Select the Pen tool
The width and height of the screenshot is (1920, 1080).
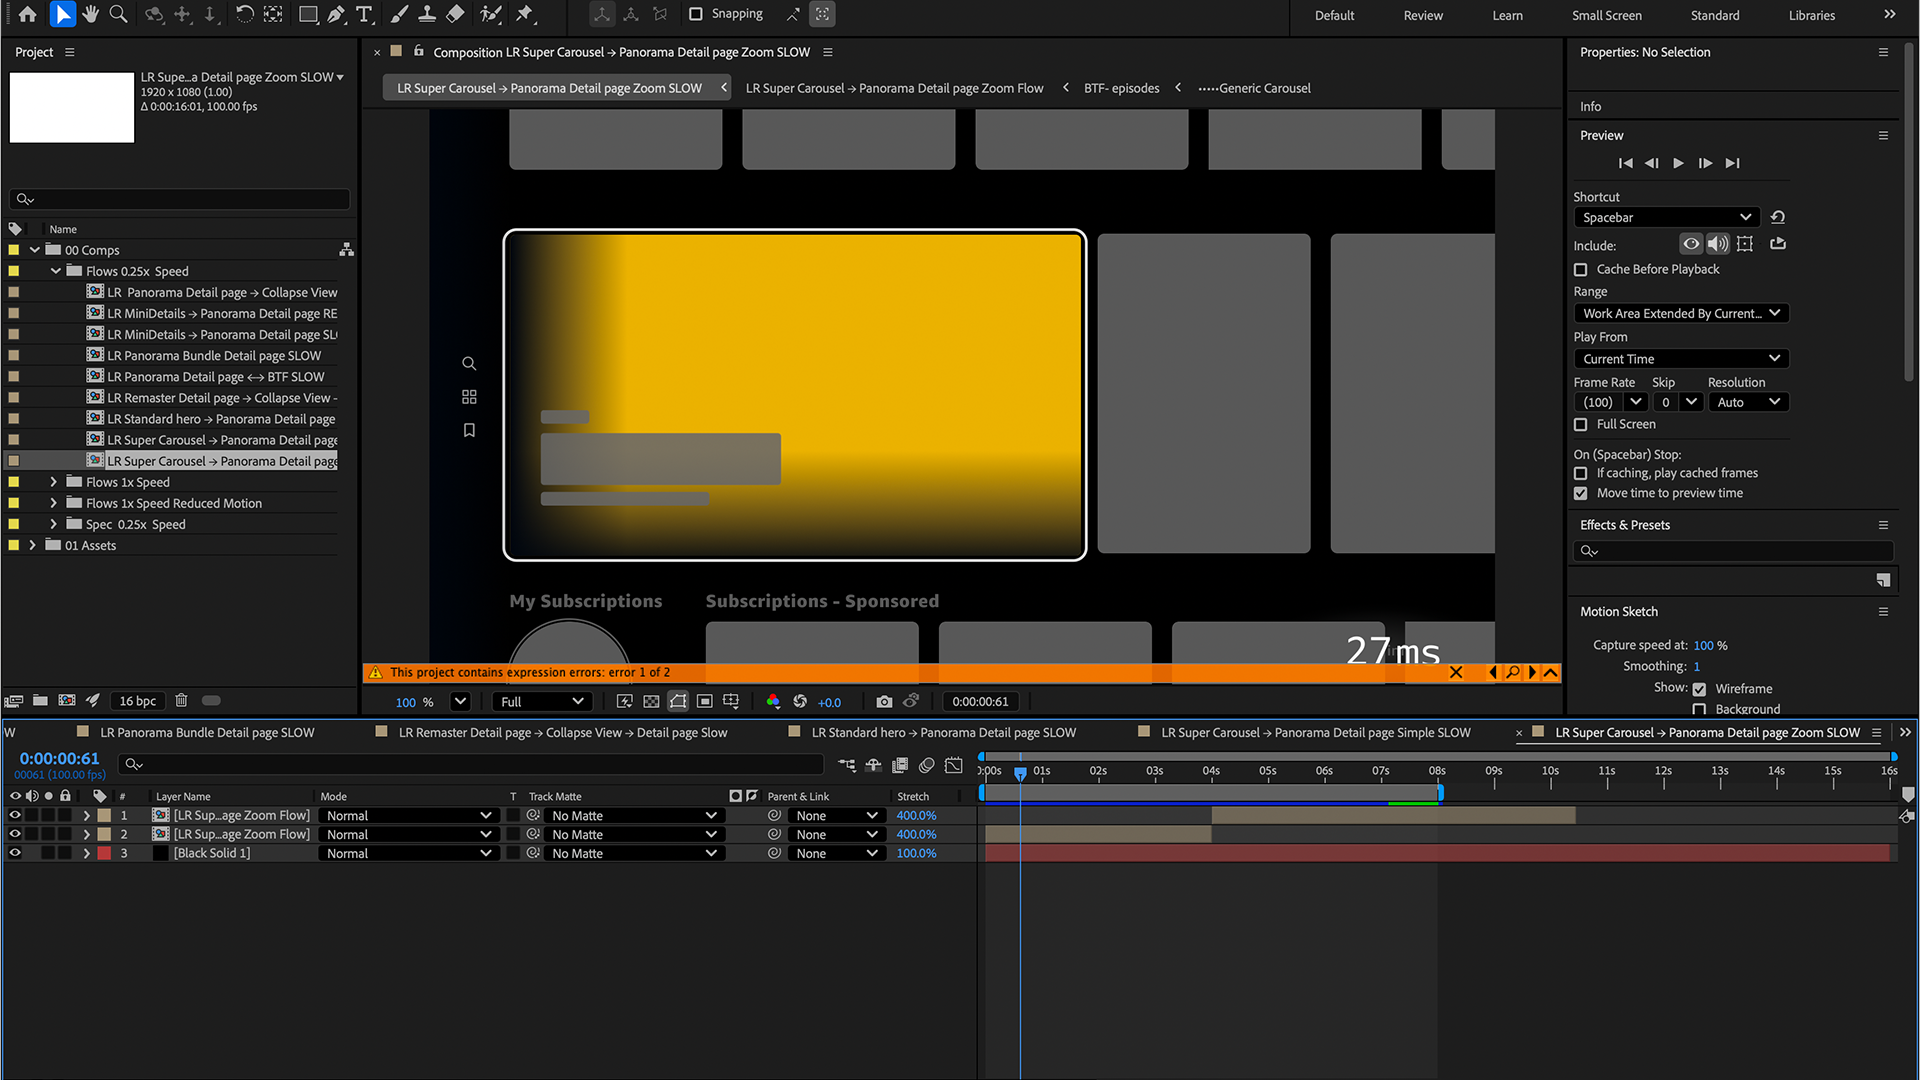coord(336,14)
